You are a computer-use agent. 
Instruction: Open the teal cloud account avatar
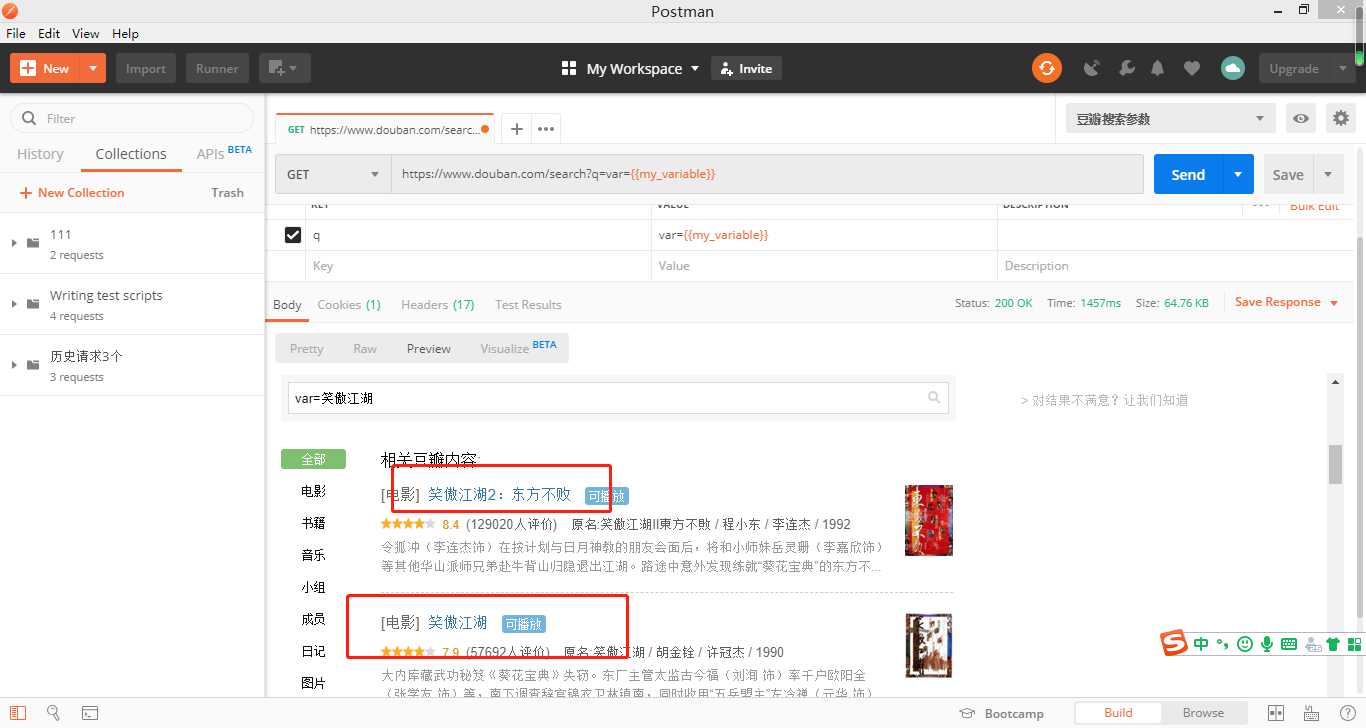coord(1232,68)
